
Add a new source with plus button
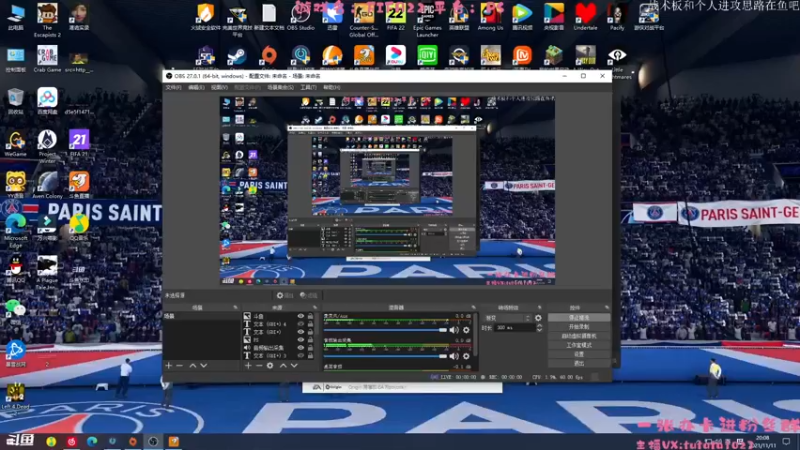click(x=248, y=365)
